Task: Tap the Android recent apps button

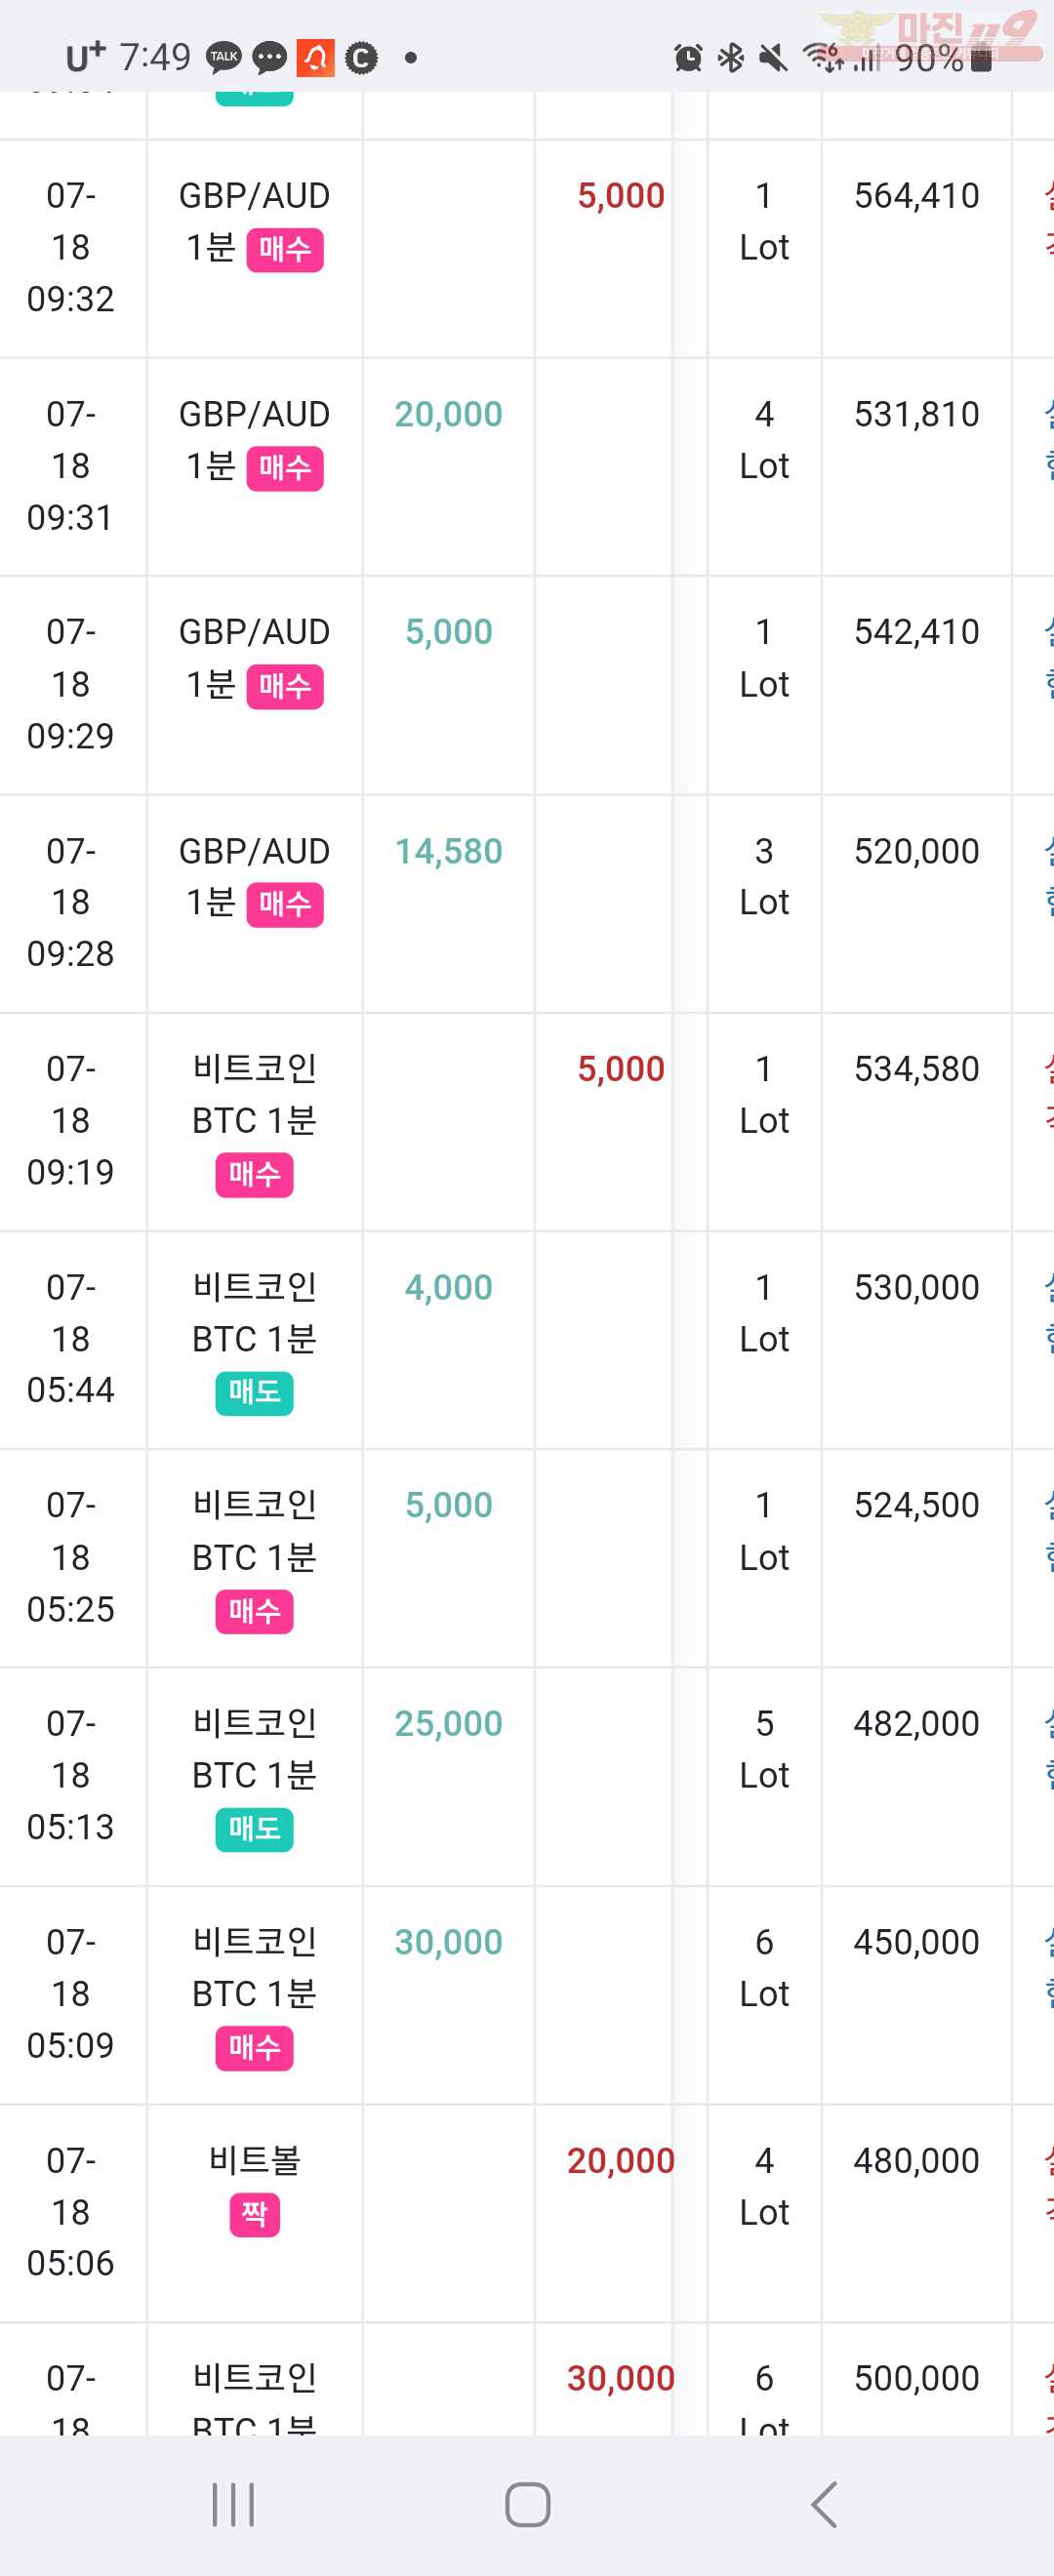Action: coord(233,2504)
